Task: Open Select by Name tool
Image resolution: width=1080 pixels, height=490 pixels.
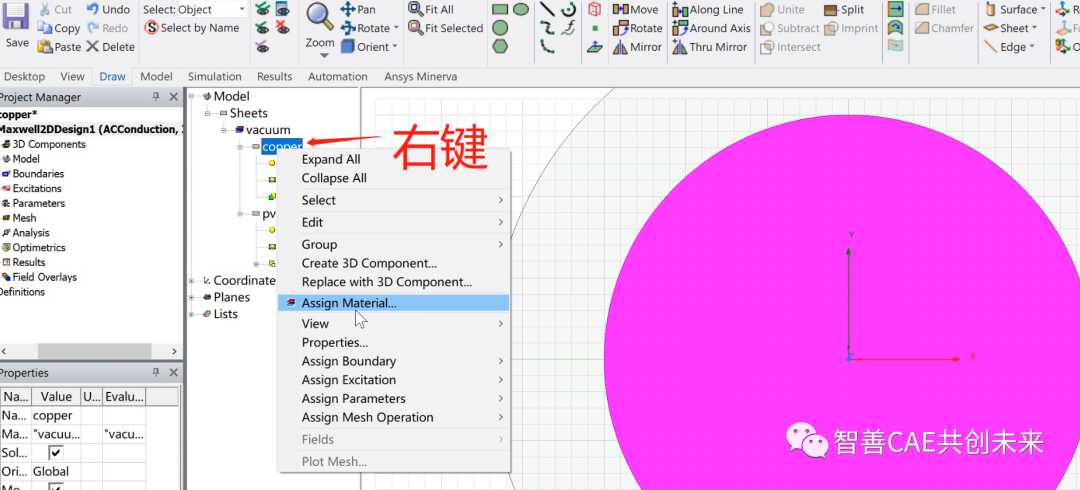Action: (x=191, y=28)
